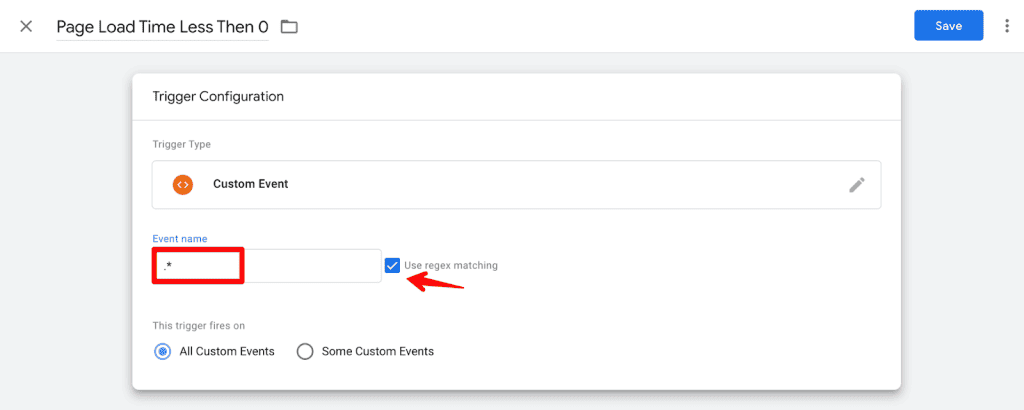Click the Trigger Configuration heading
The height and width of the screenshot is (410, 1024).
tap(218, 97)
